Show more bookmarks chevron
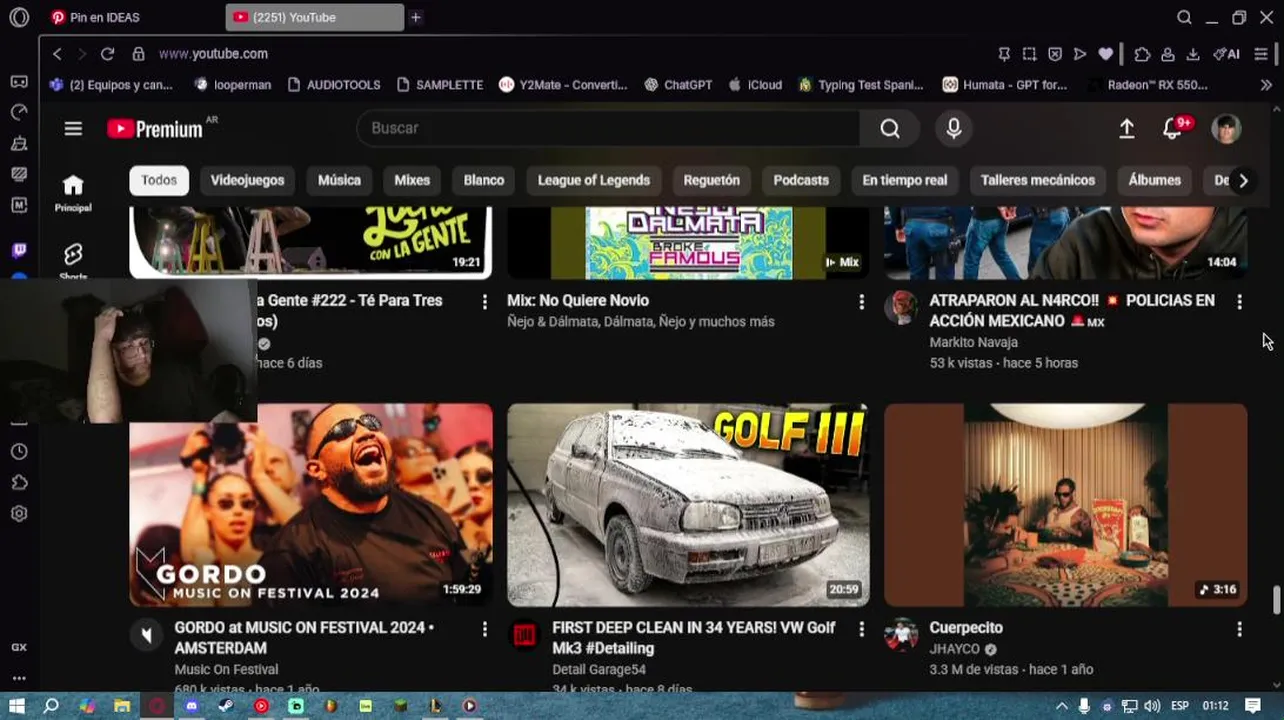 point(1266,85)
